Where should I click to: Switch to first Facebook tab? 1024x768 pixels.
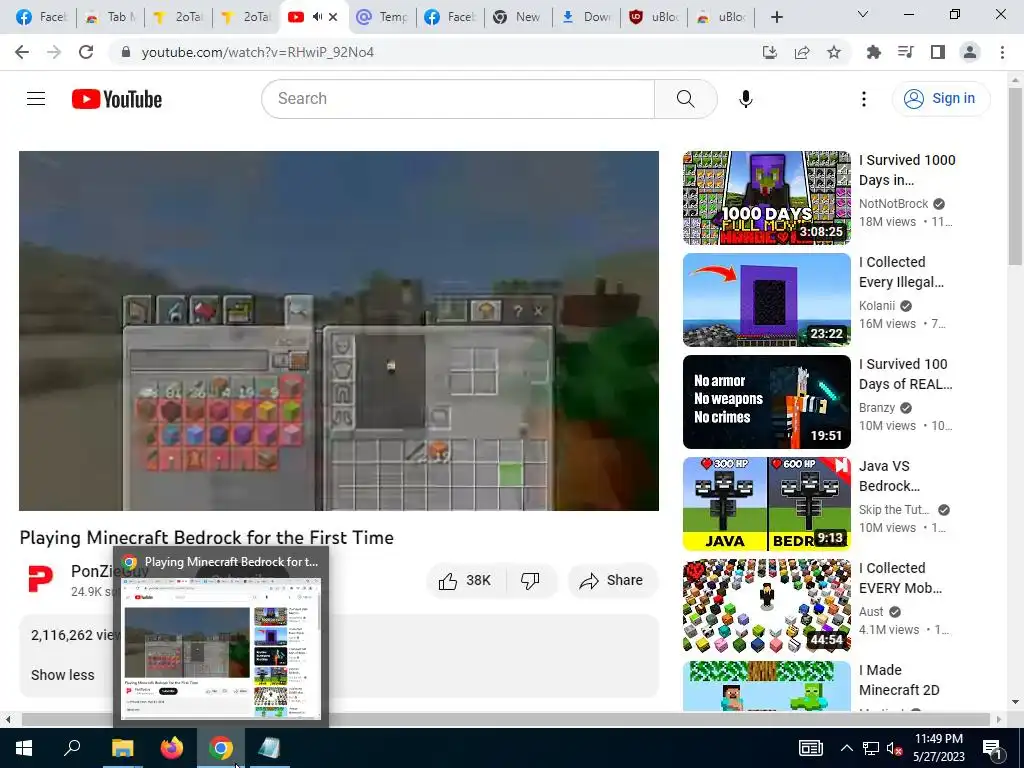(x=41, y=17)
